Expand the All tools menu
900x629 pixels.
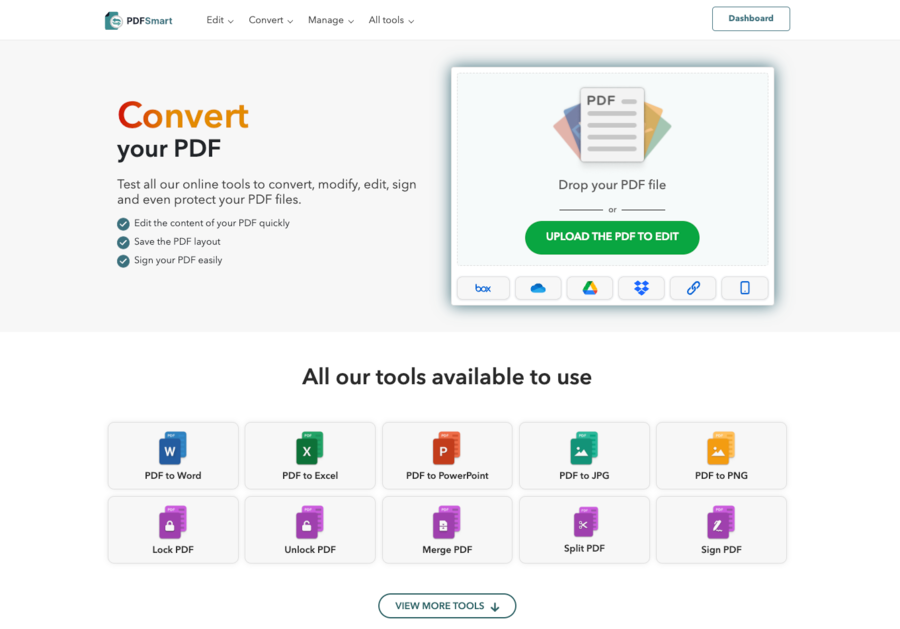point(390,20)
